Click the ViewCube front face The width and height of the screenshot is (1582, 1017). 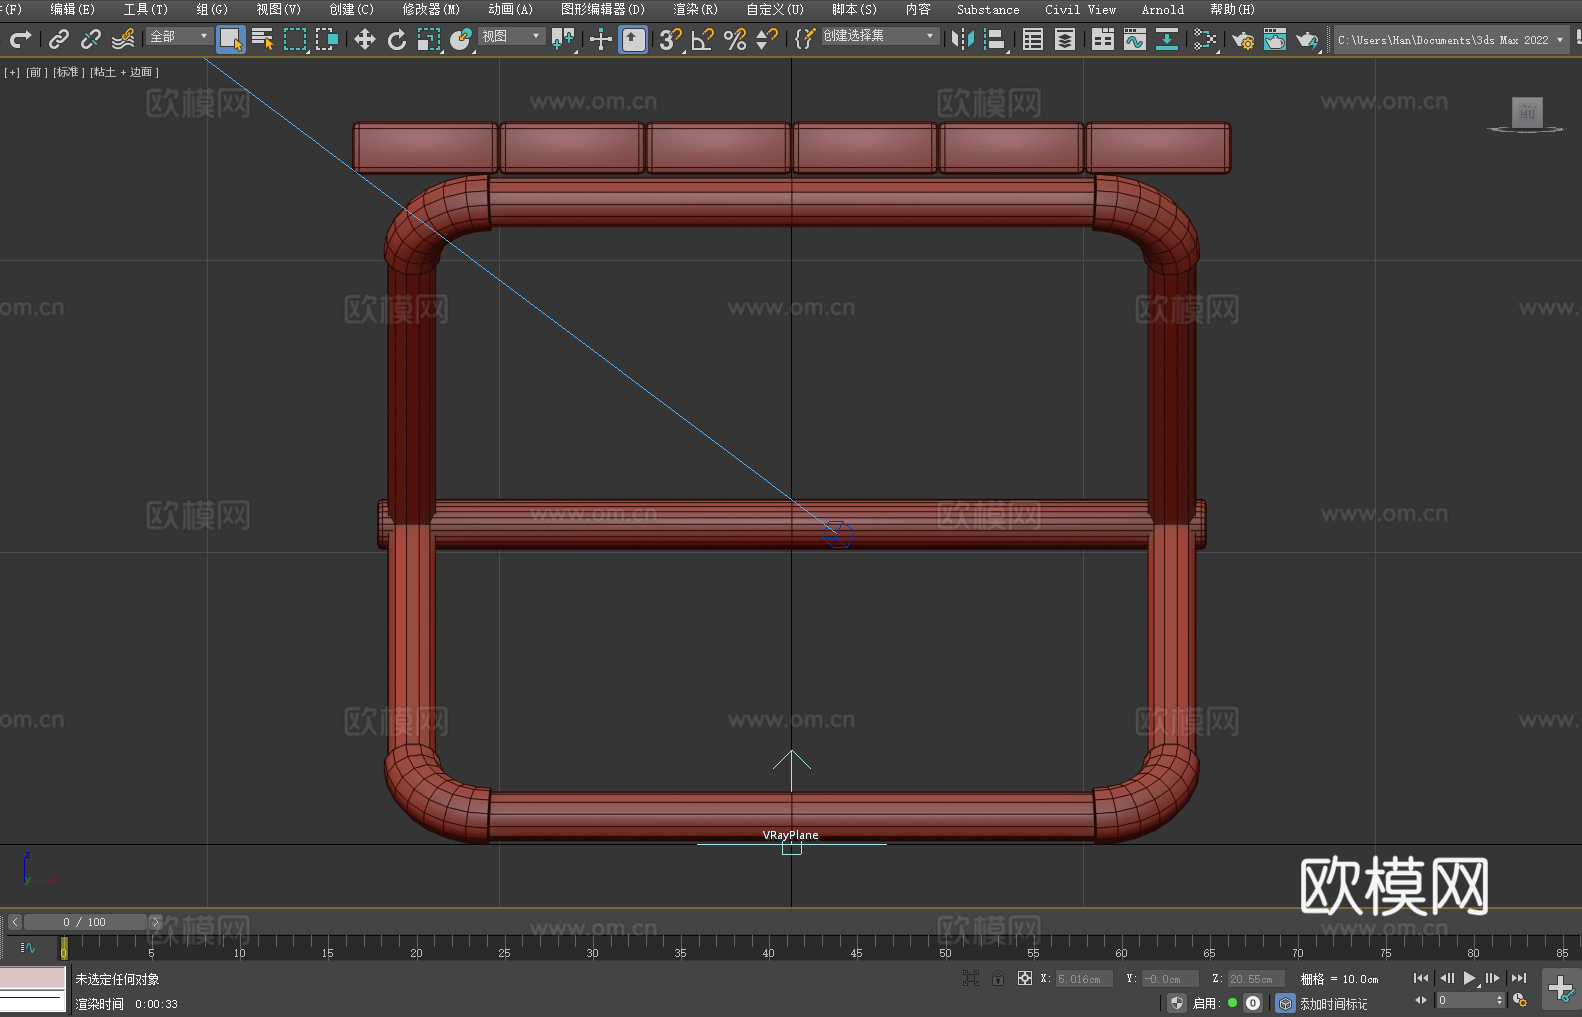click(1527, 112)
